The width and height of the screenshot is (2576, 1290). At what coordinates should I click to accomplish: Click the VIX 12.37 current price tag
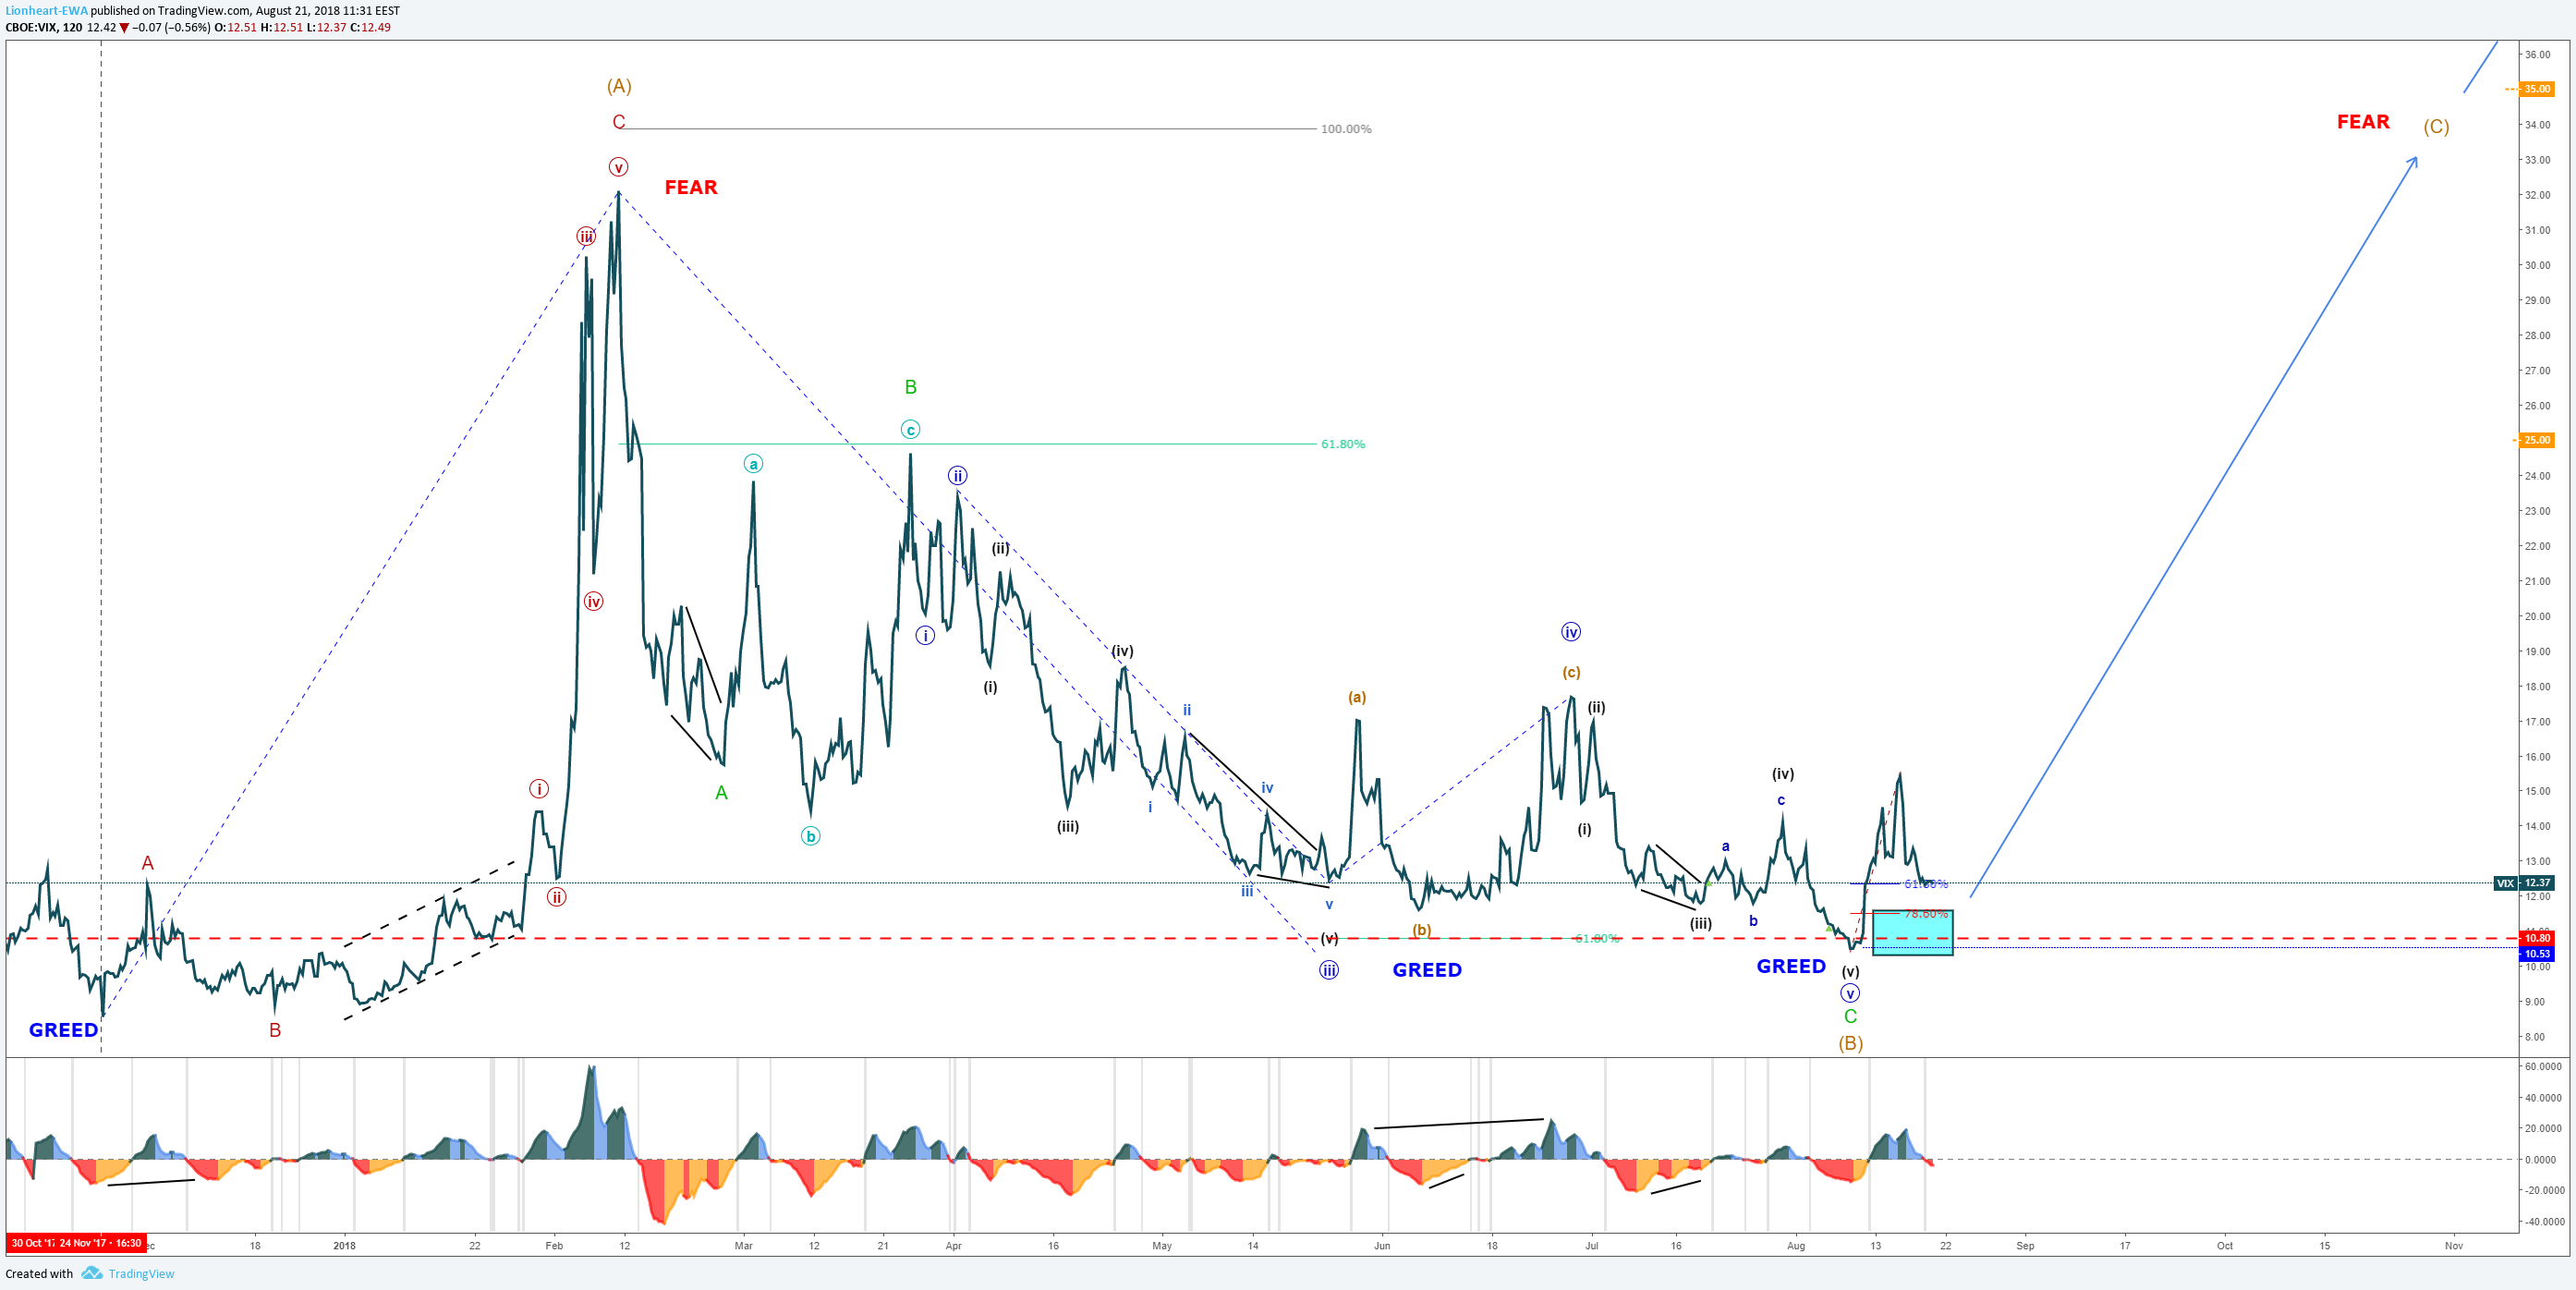[2525, 883]
